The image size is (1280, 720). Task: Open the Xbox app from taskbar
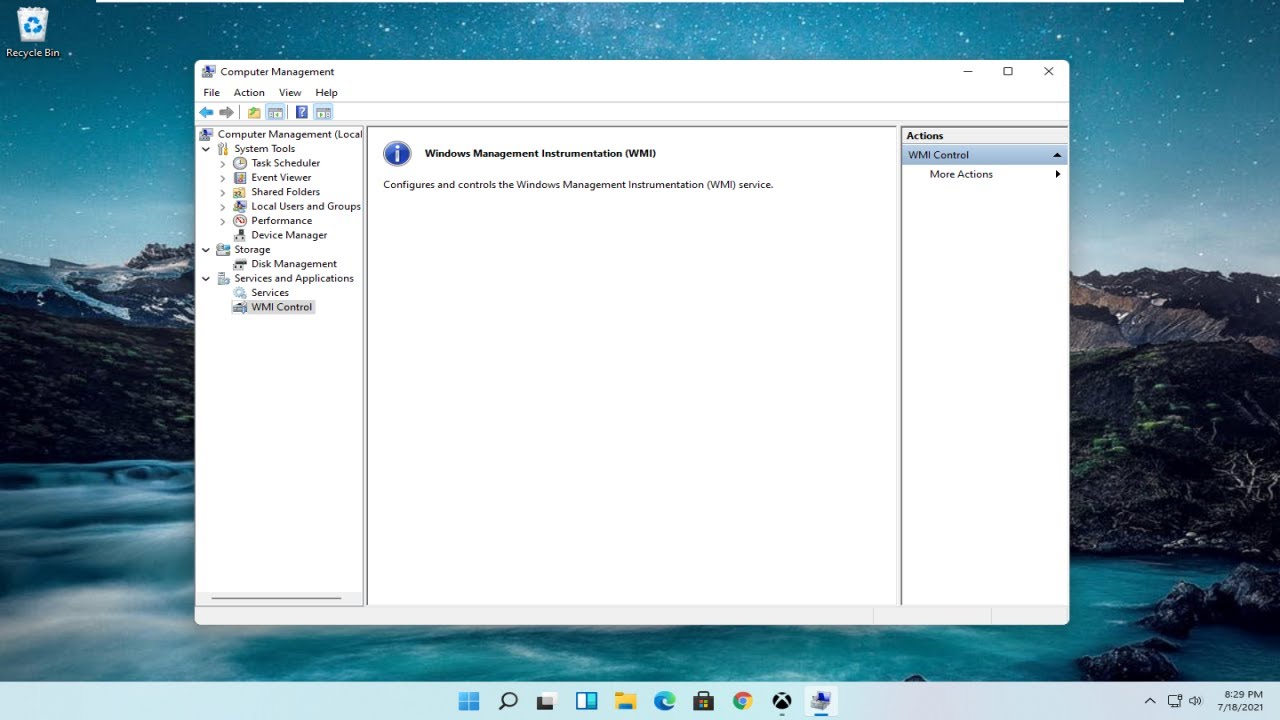pyautogui.click(x=782, y=701)
